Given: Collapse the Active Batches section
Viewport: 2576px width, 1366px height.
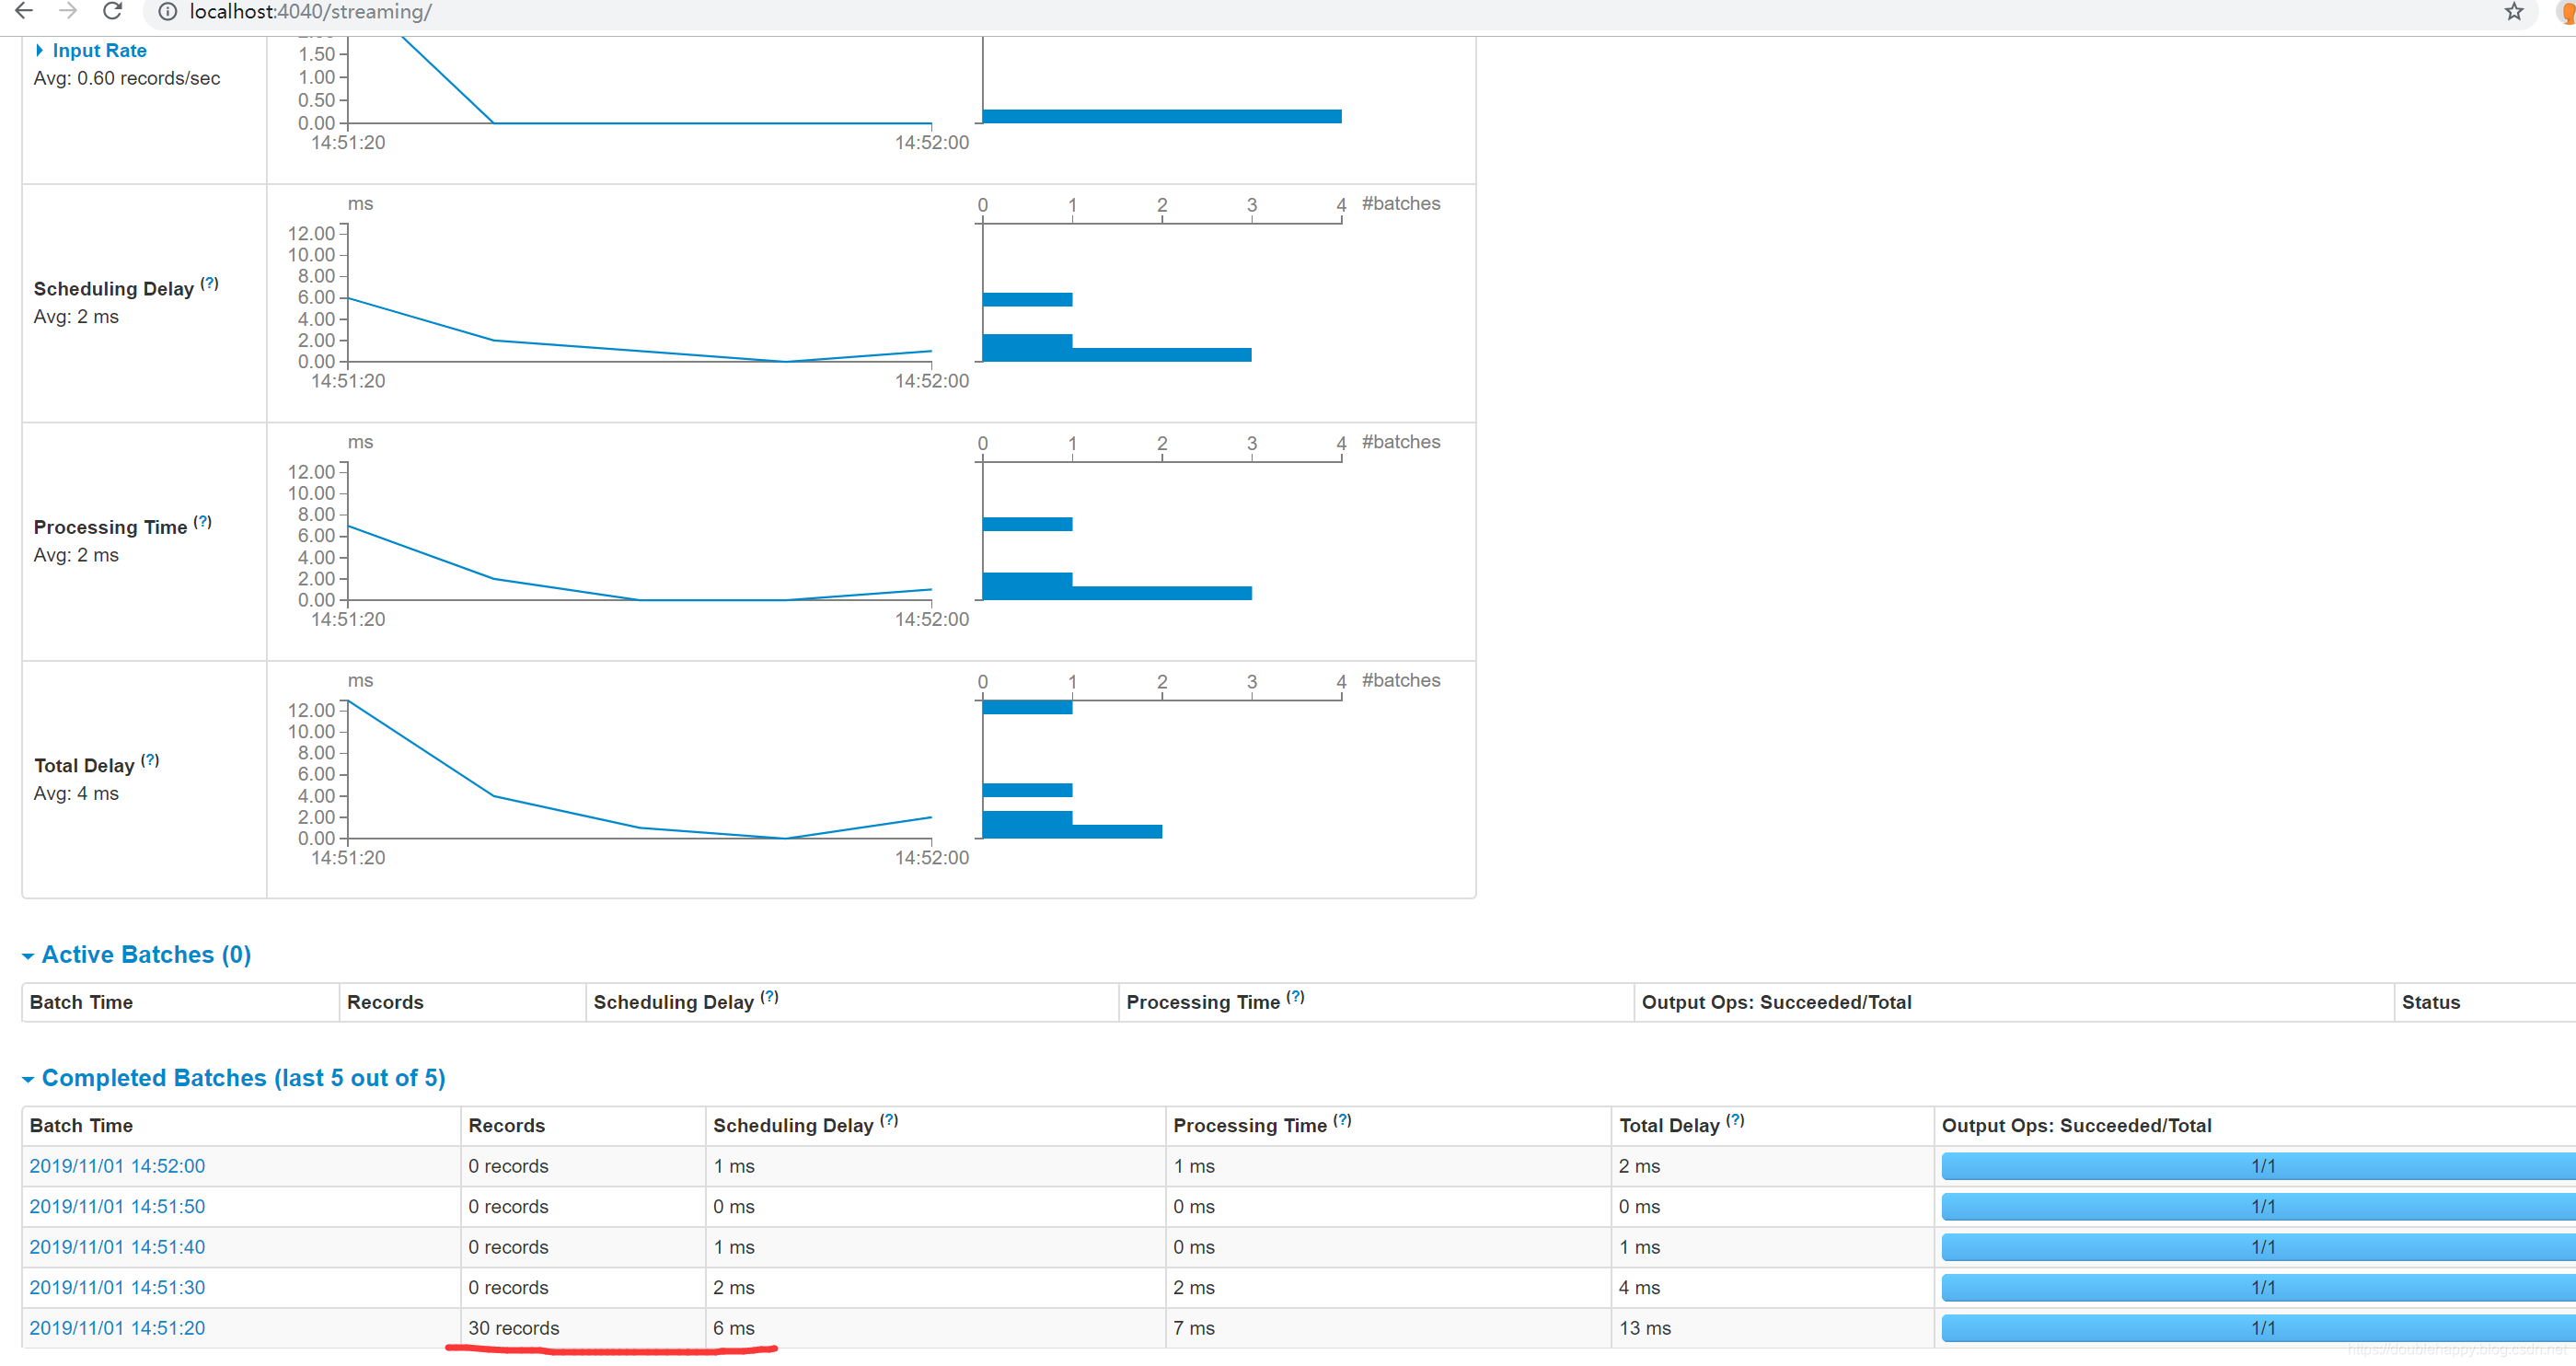Looking at the screenshot, I should (145, 954).
